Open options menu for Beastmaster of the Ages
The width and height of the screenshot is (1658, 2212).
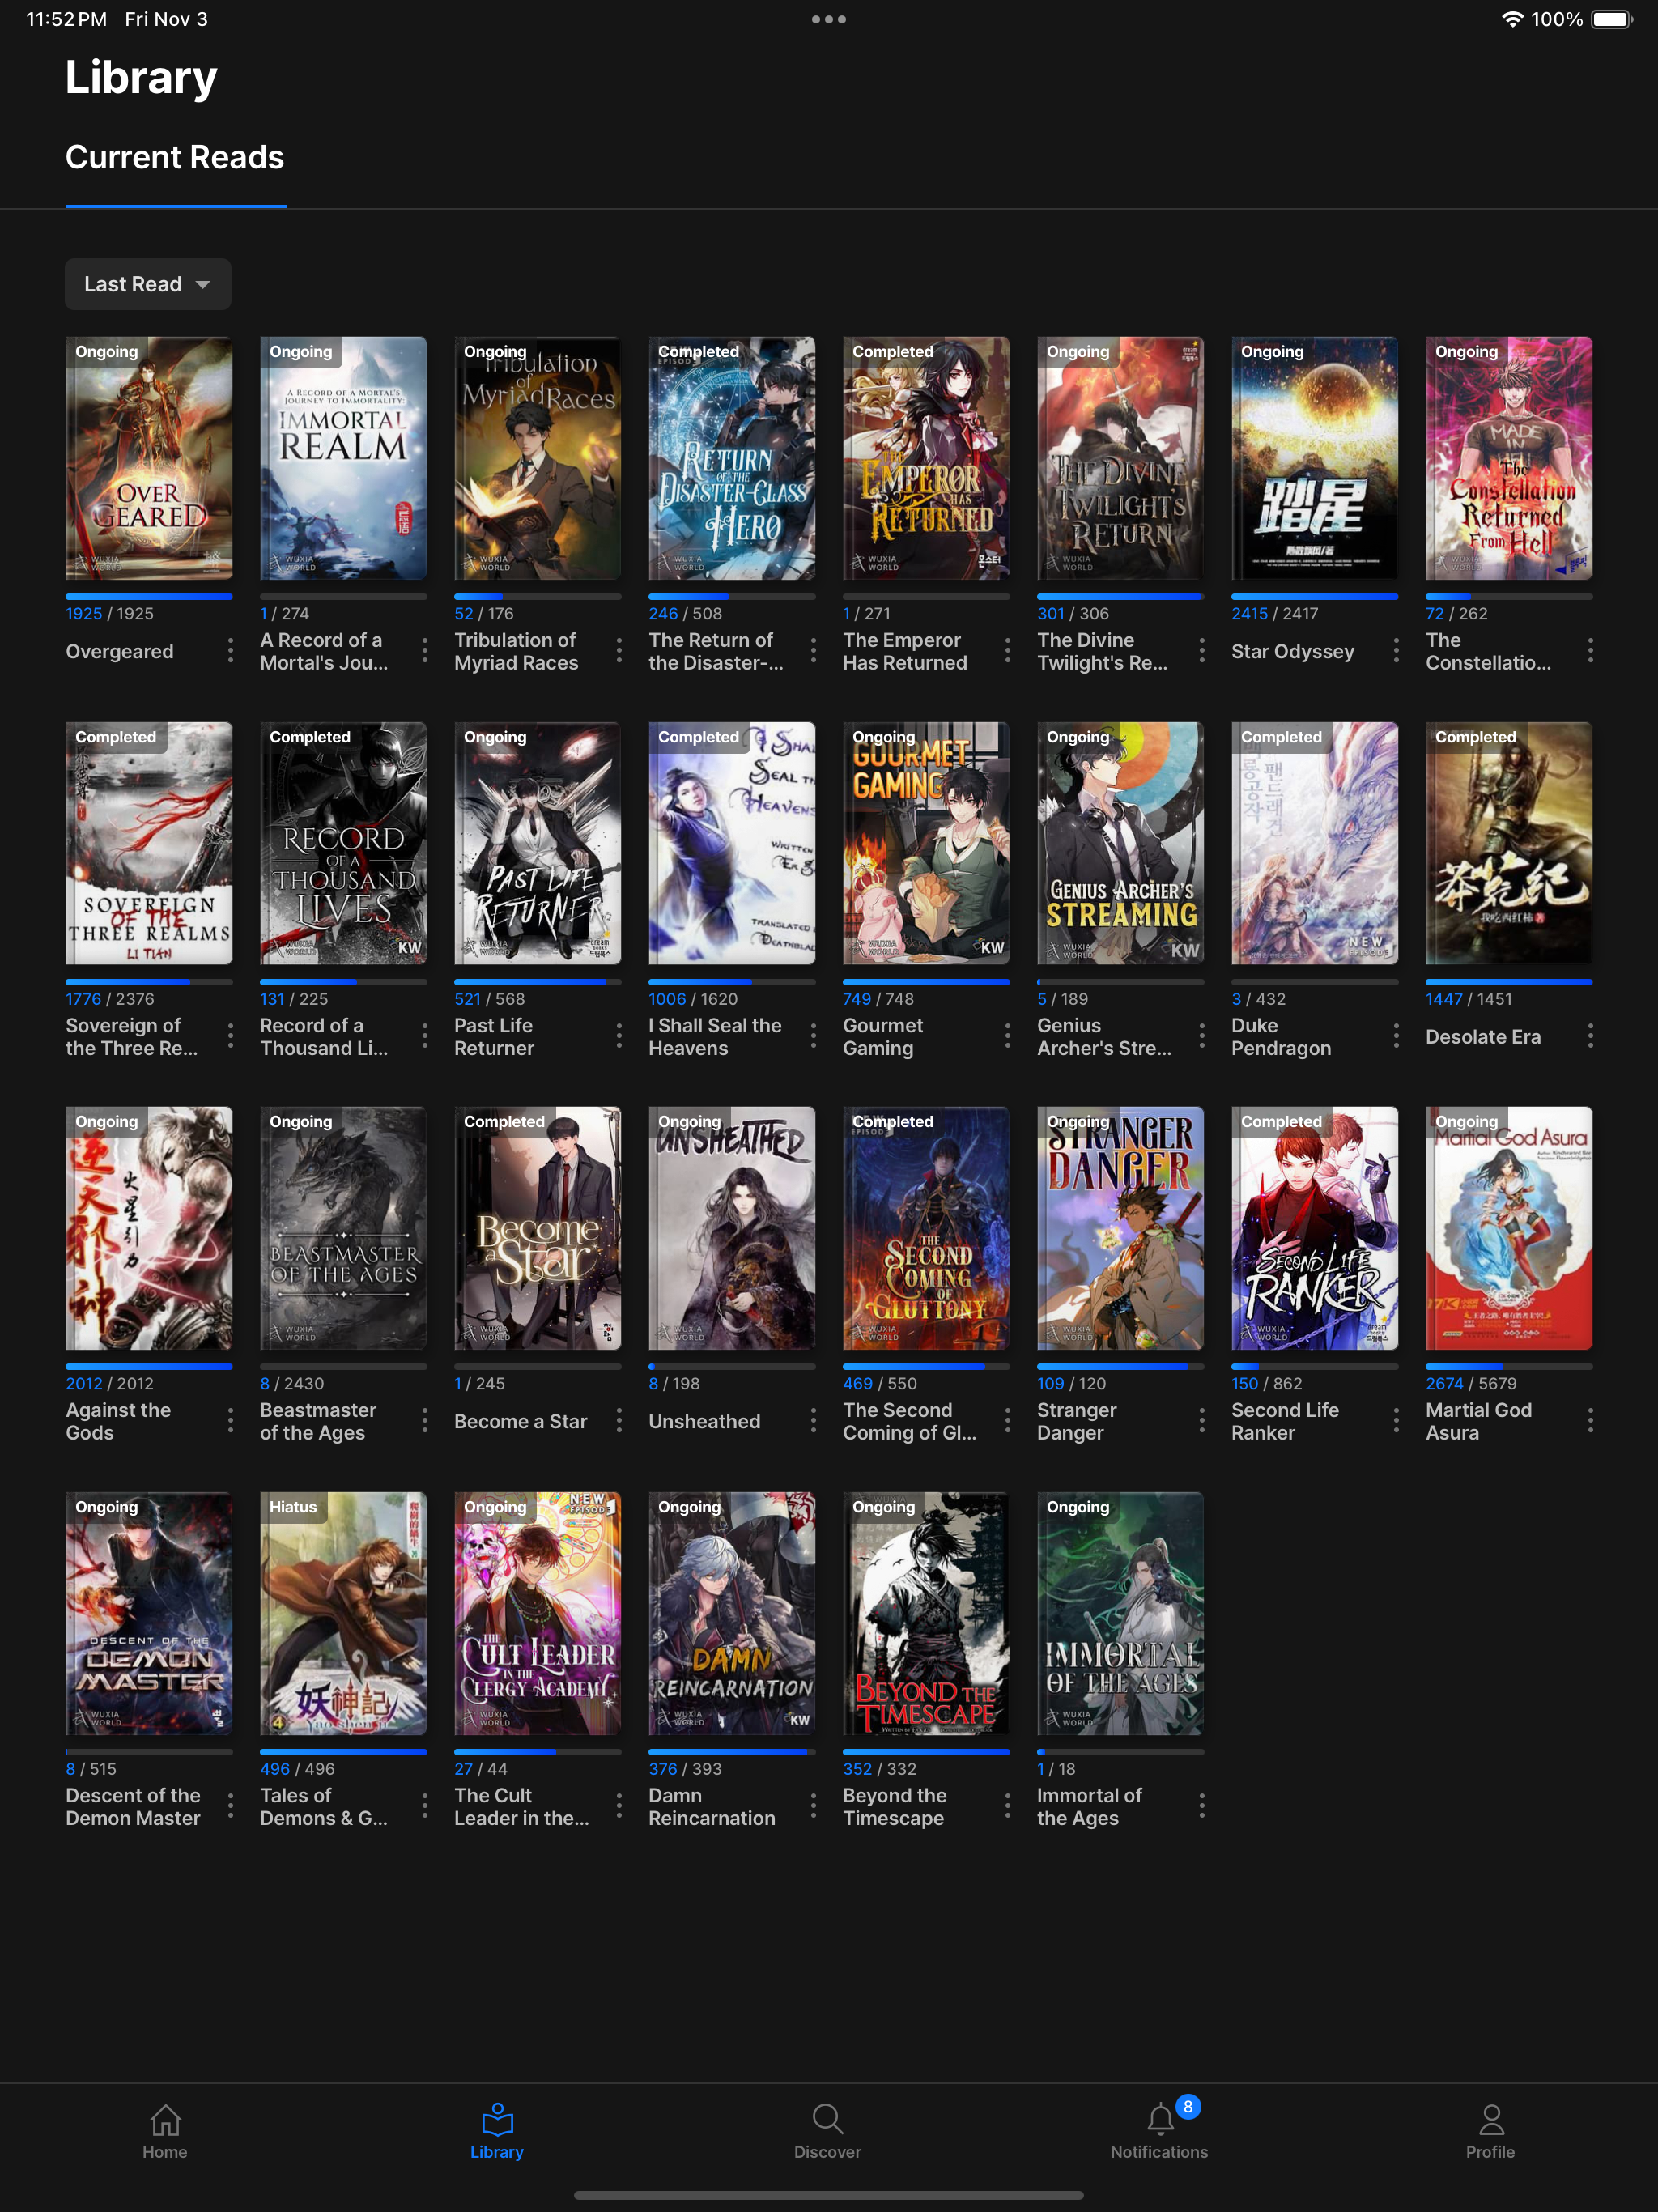(425, 1421)
